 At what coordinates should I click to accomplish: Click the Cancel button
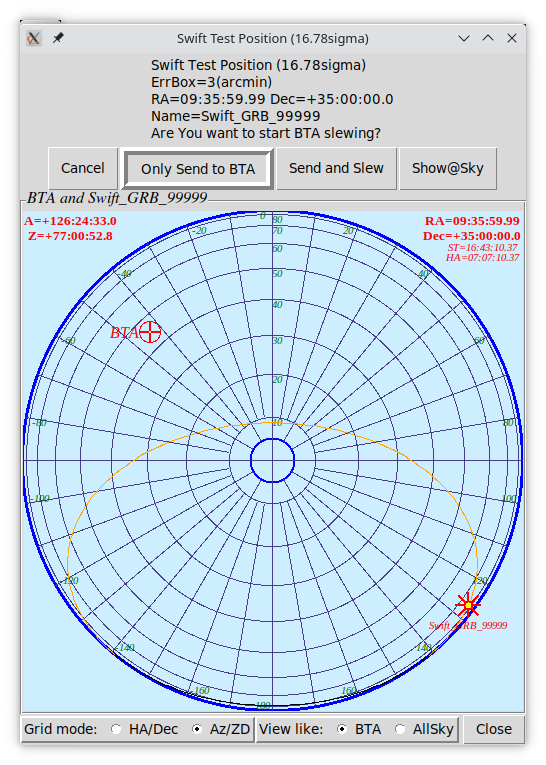click(83, 168)
